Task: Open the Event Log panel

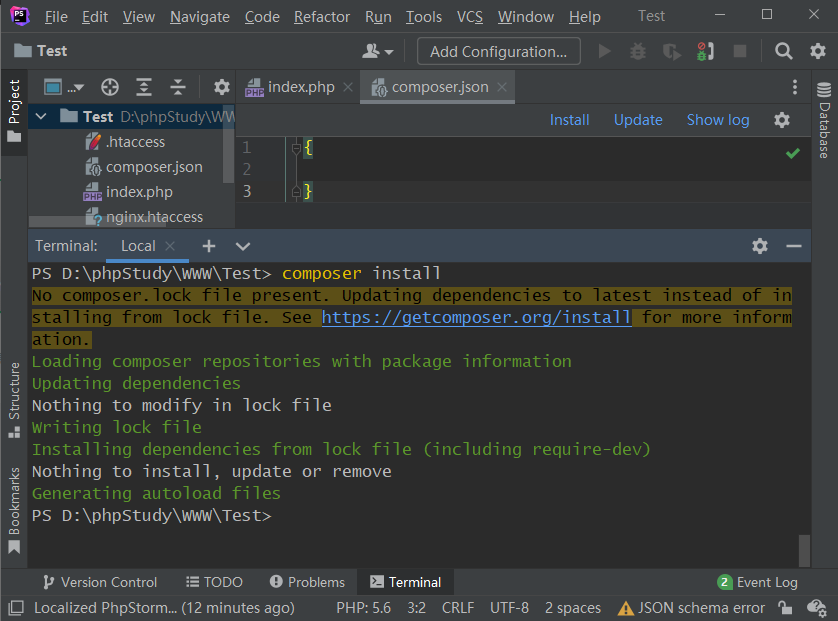Action: (757, 583)
